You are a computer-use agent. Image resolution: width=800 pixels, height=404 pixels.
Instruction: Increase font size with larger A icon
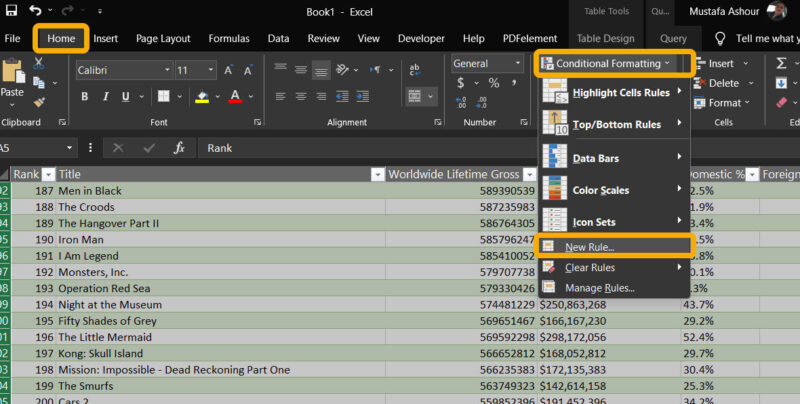pyautogui.click(x=228, y=70)
